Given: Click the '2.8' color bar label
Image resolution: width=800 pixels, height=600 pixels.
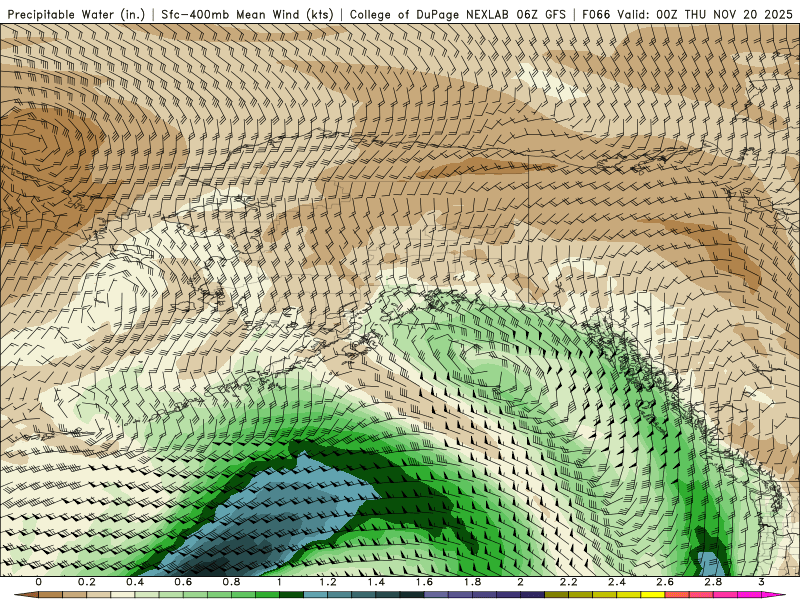Looking at the screenshot, I should [714, 582].
